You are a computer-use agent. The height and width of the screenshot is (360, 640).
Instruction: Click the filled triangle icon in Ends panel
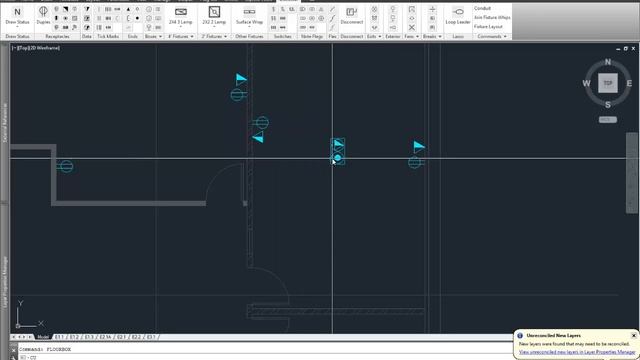pyautogui.click(x=128, y=9)
